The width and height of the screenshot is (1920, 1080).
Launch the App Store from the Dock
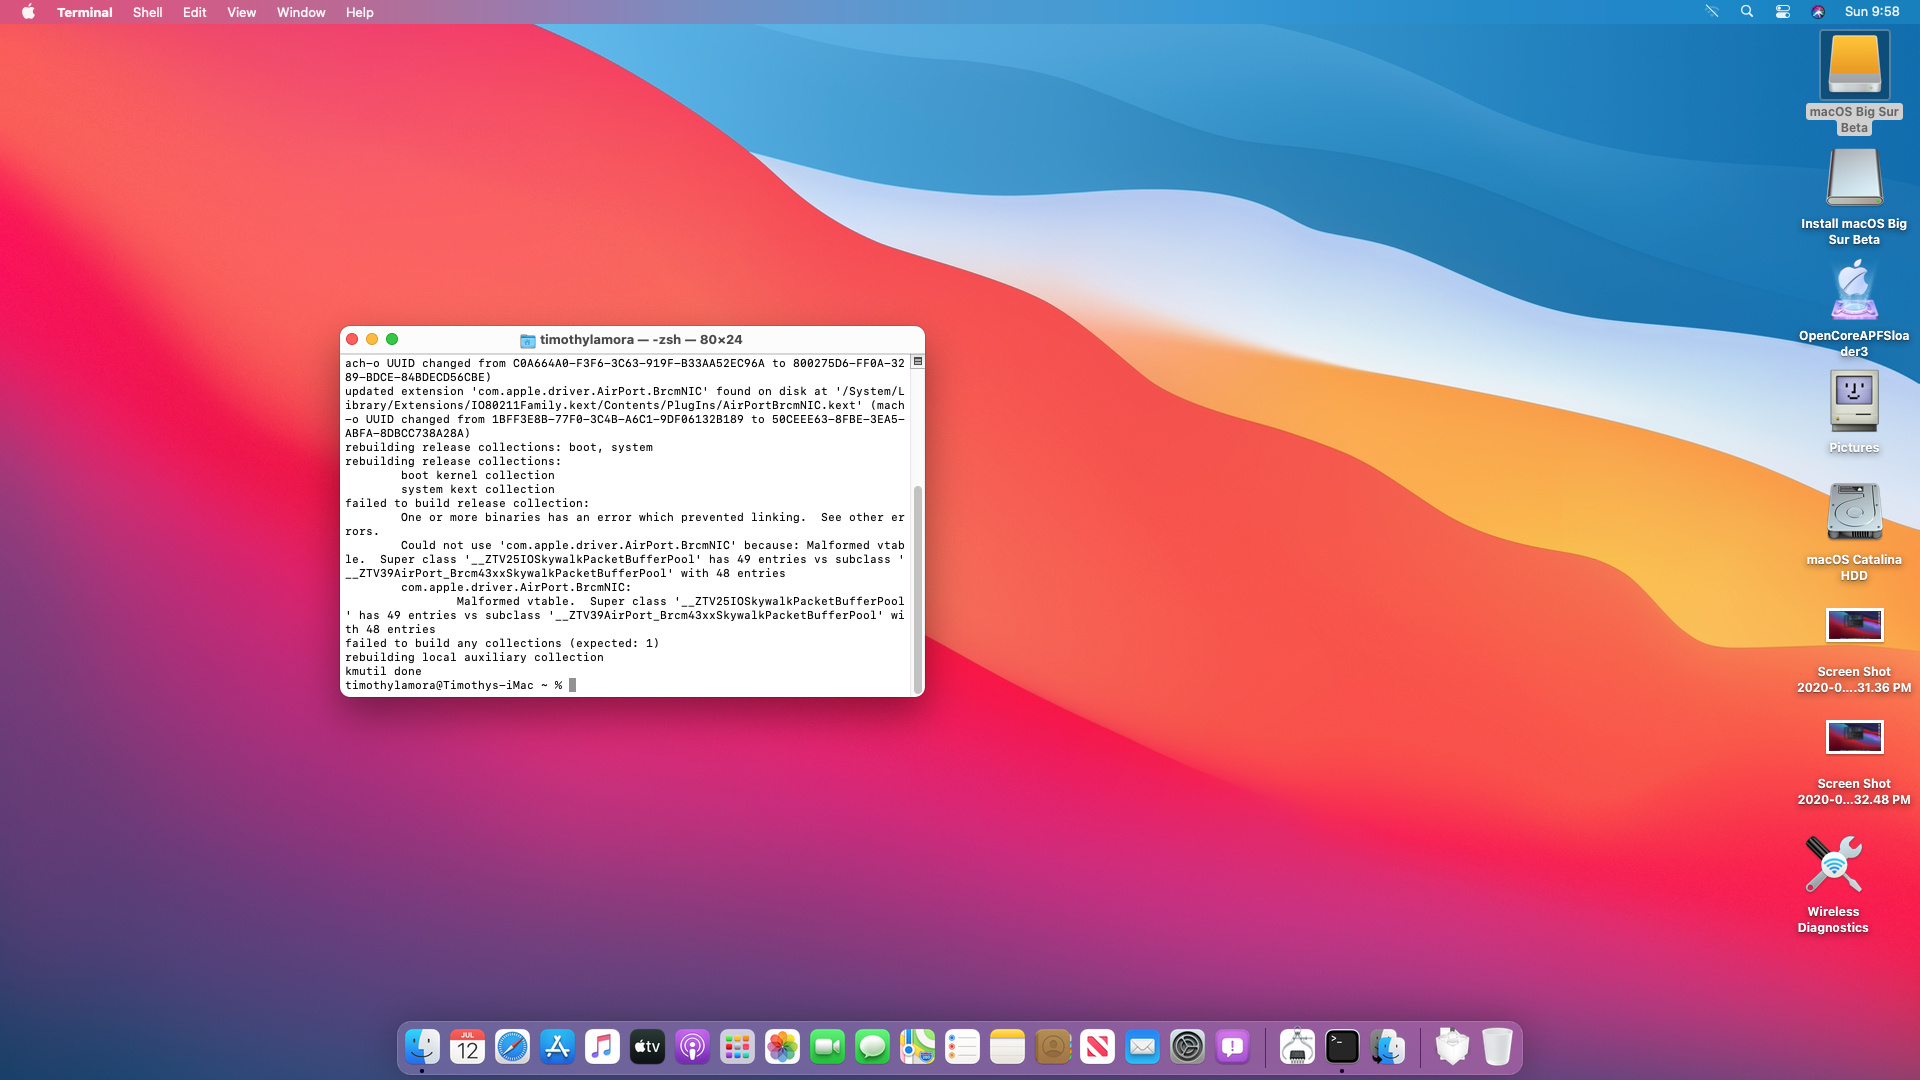(557, 1047)
